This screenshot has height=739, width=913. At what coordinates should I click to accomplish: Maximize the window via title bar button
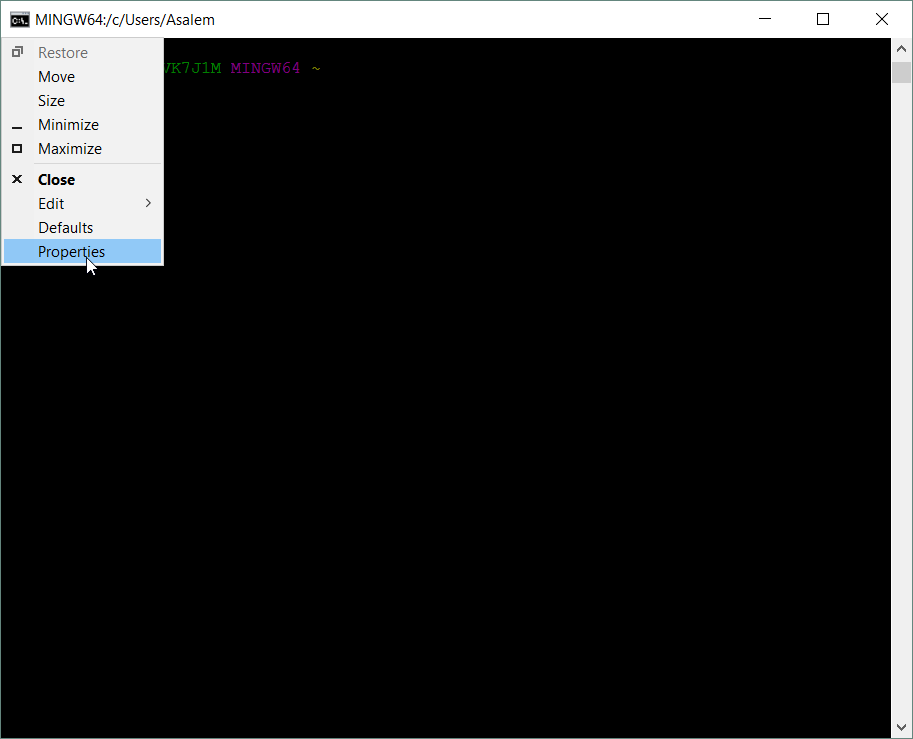coord(823,19)
